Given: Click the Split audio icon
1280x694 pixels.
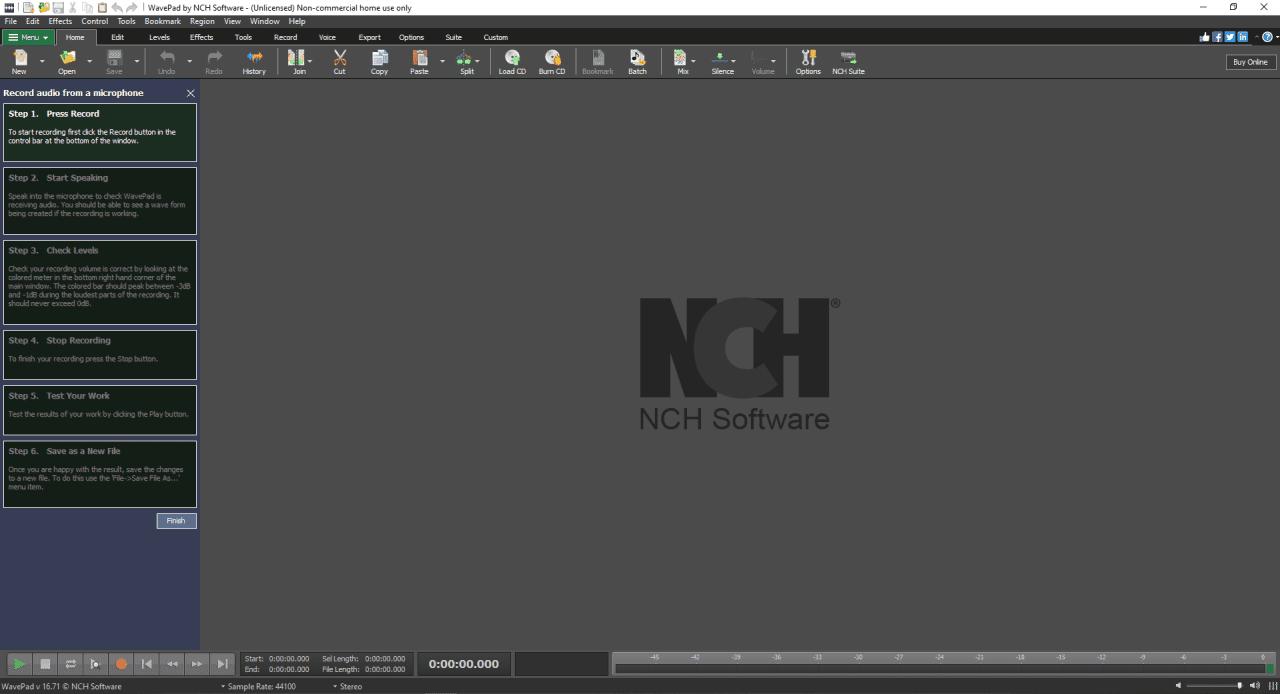Looking at the screenshot, I should (x=465, y=60).
